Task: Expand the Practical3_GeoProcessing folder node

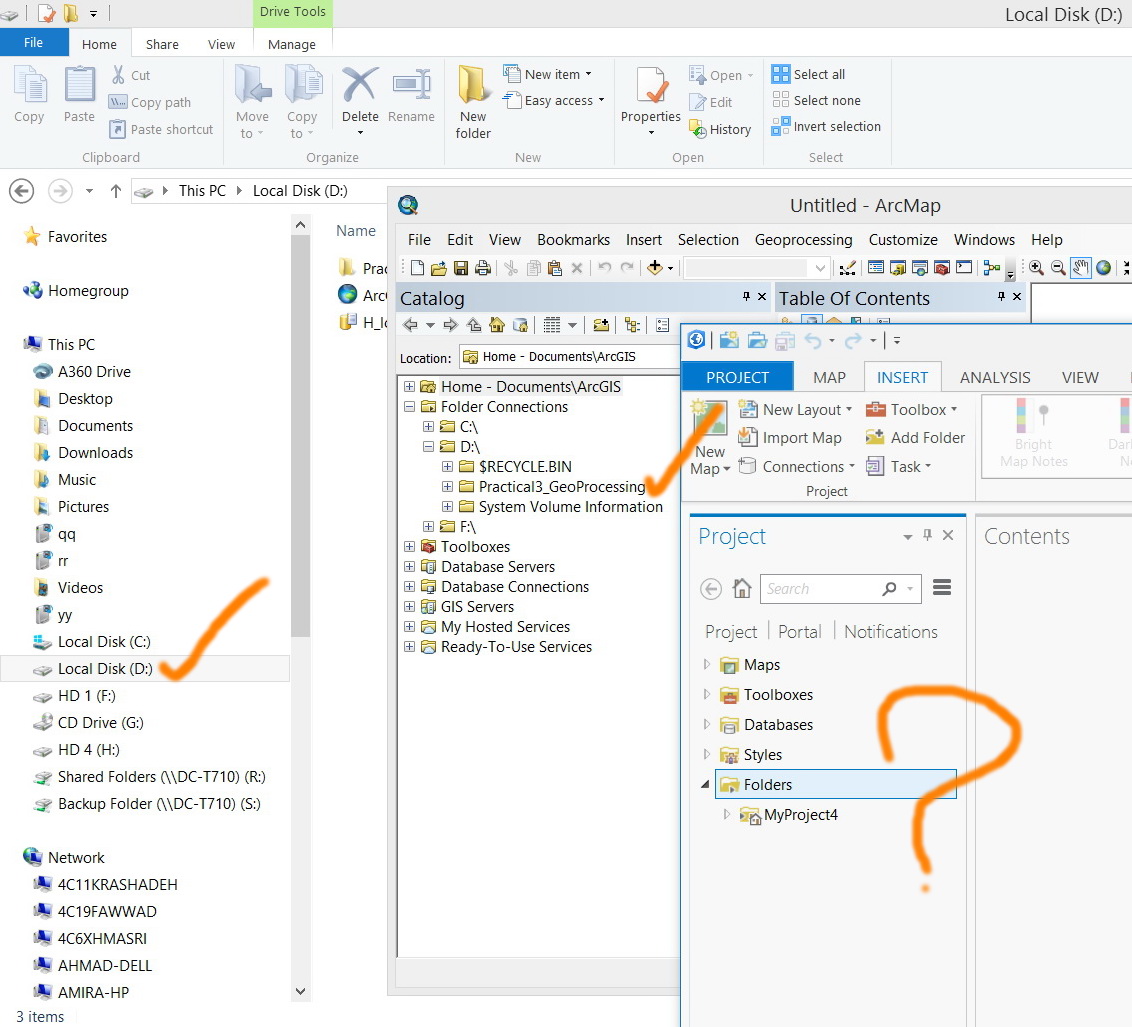Action: coord(448,486)
